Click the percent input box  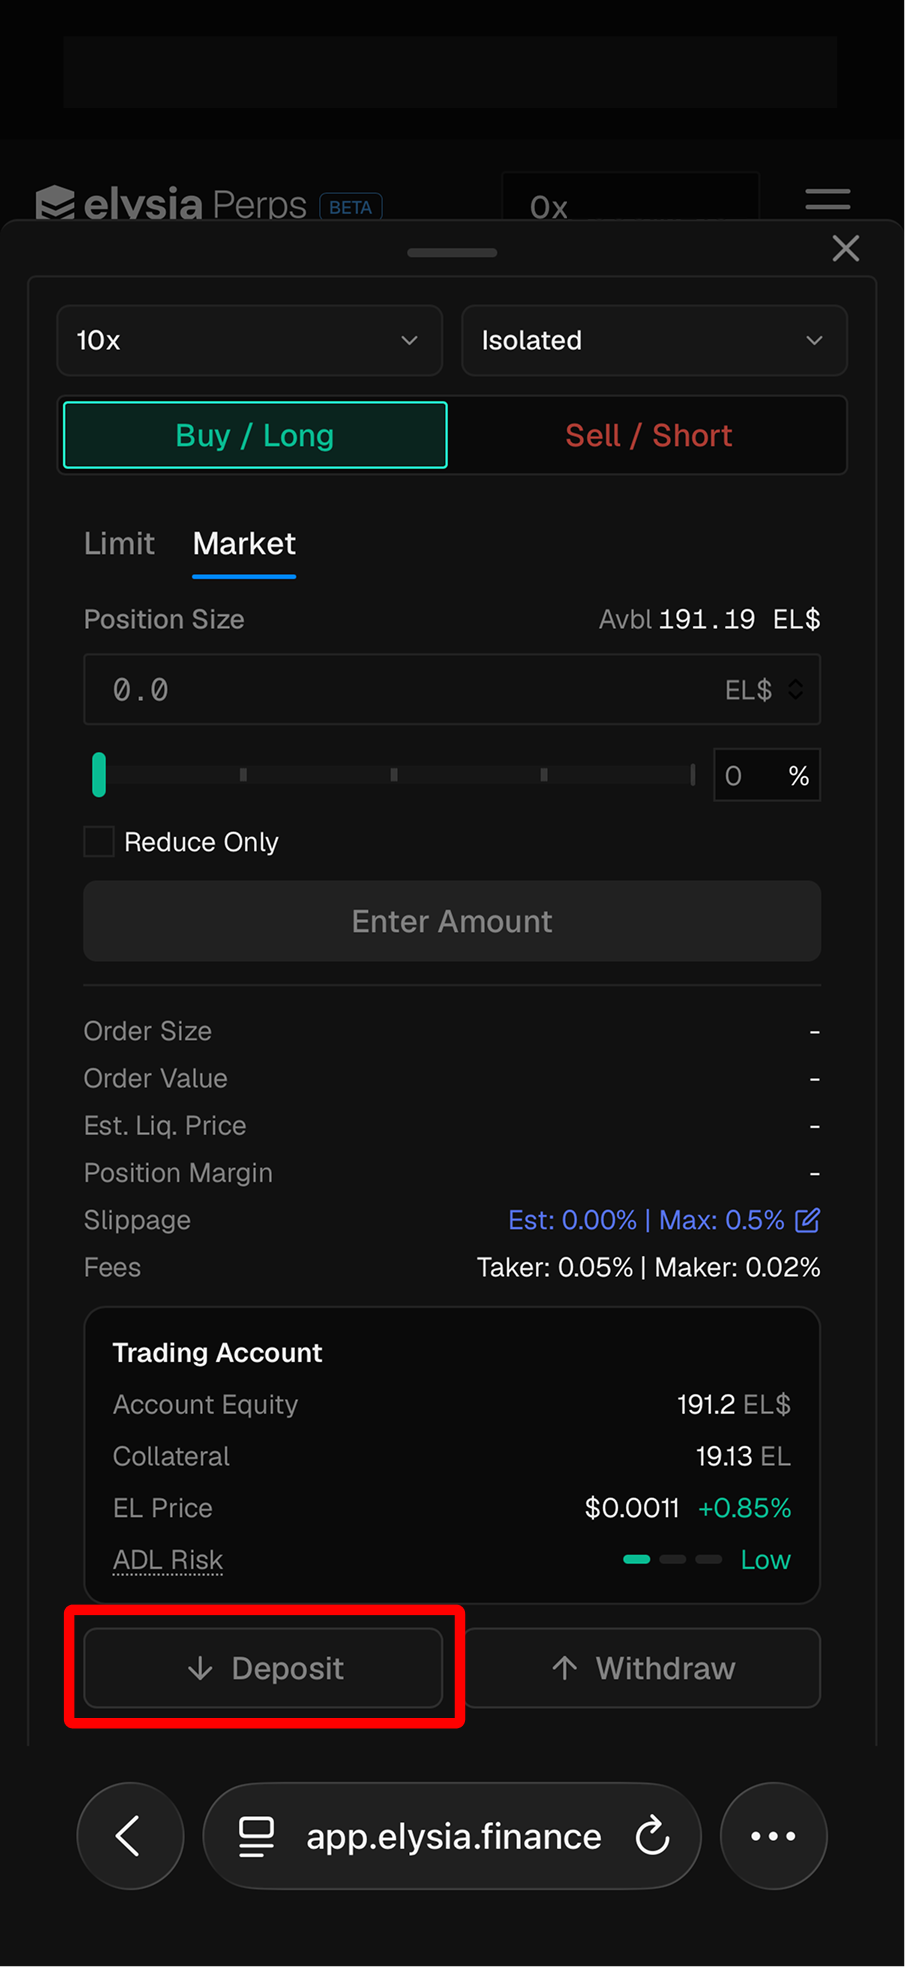tap(767, 775)
